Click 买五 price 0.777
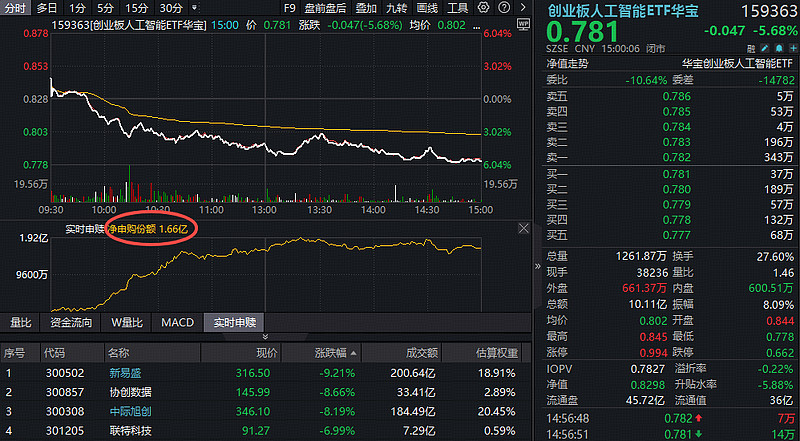The image size is (800, 441). [x=677, y=235]
